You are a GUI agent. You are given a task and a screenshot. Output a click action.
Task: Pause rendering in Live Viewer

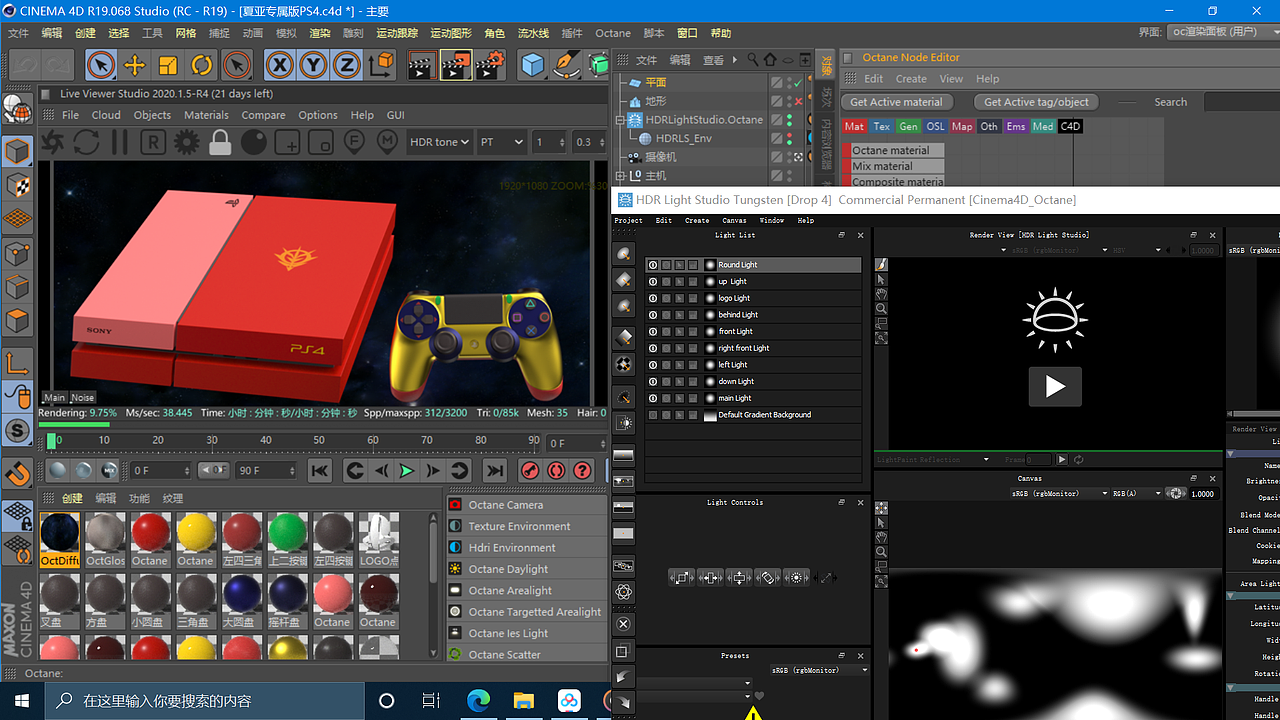coord(120,142)
